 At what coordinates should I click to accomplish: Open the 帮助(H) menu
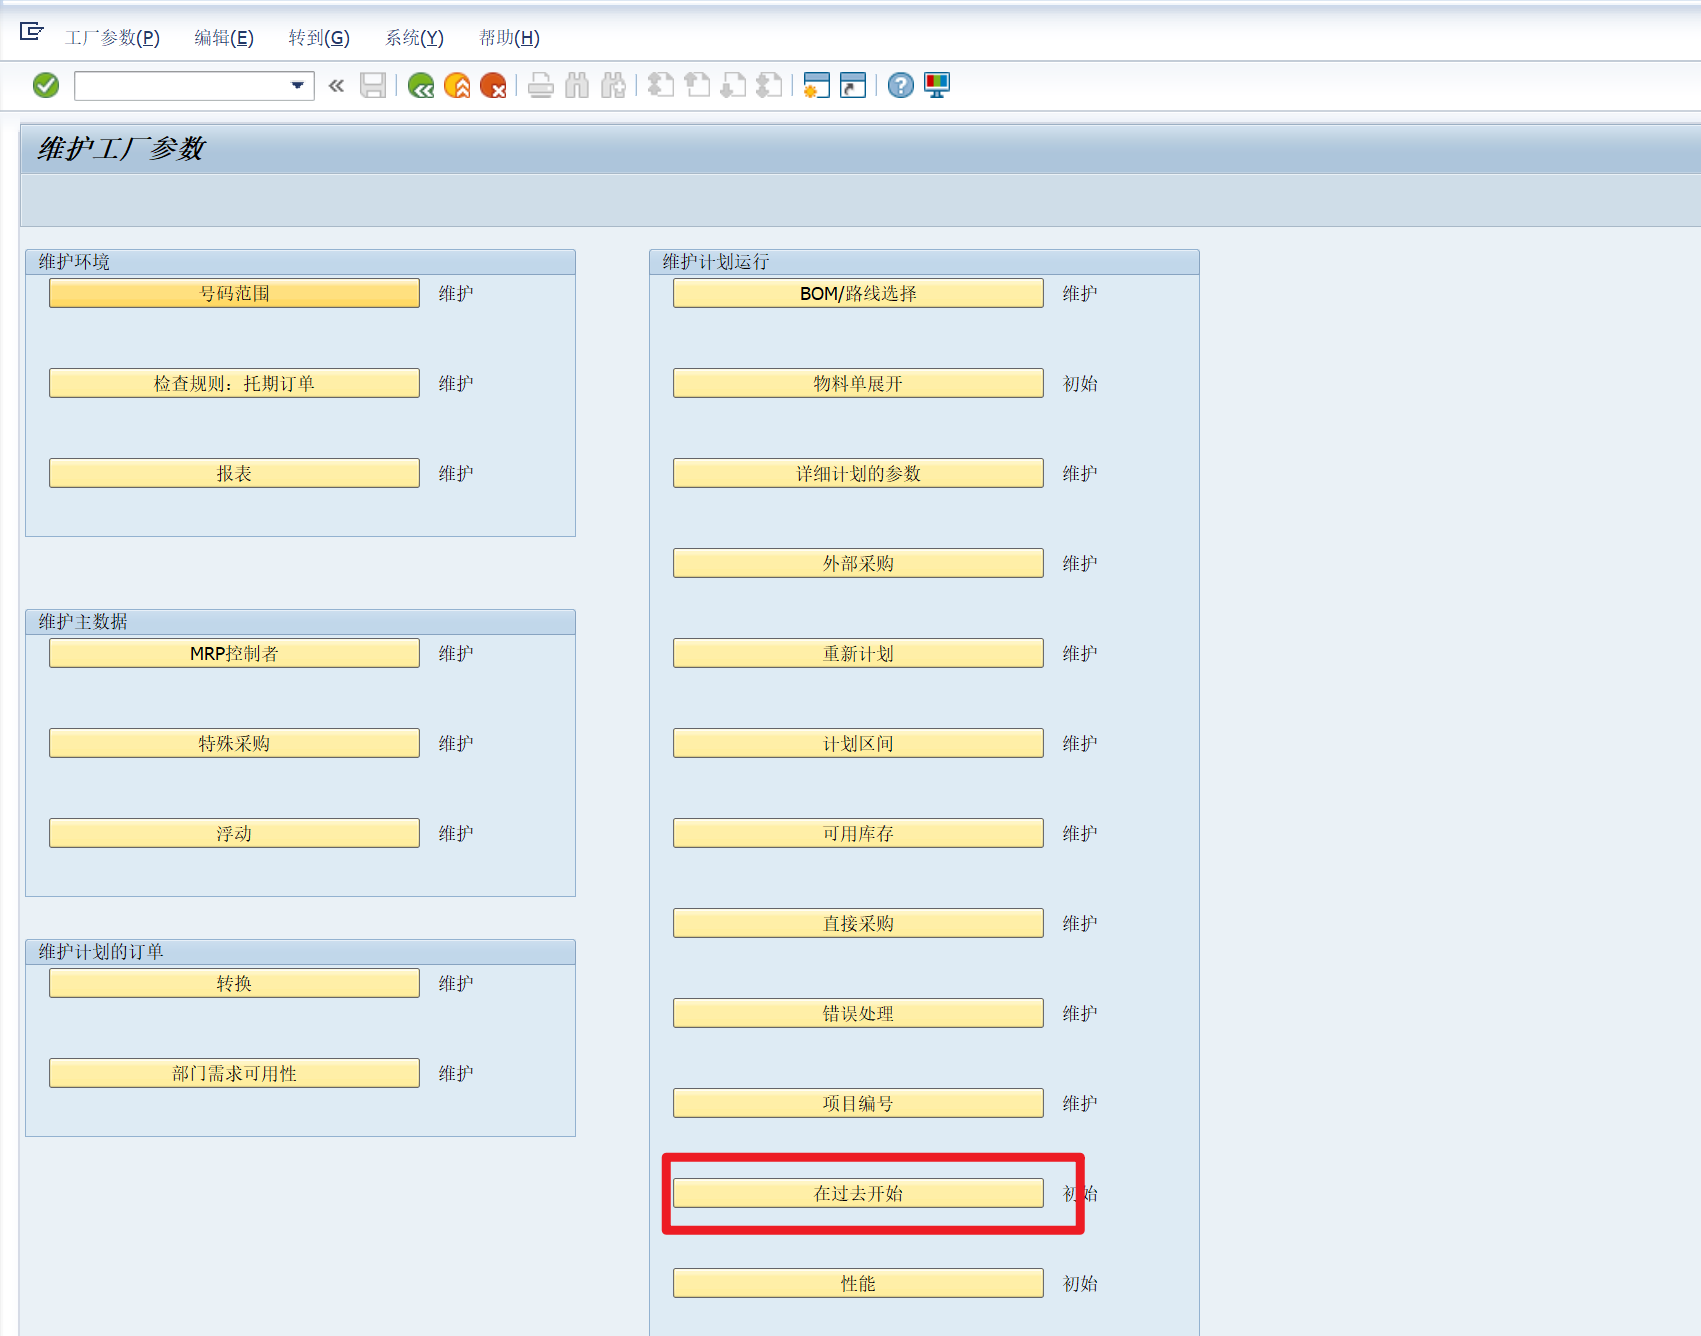point(509,38)
